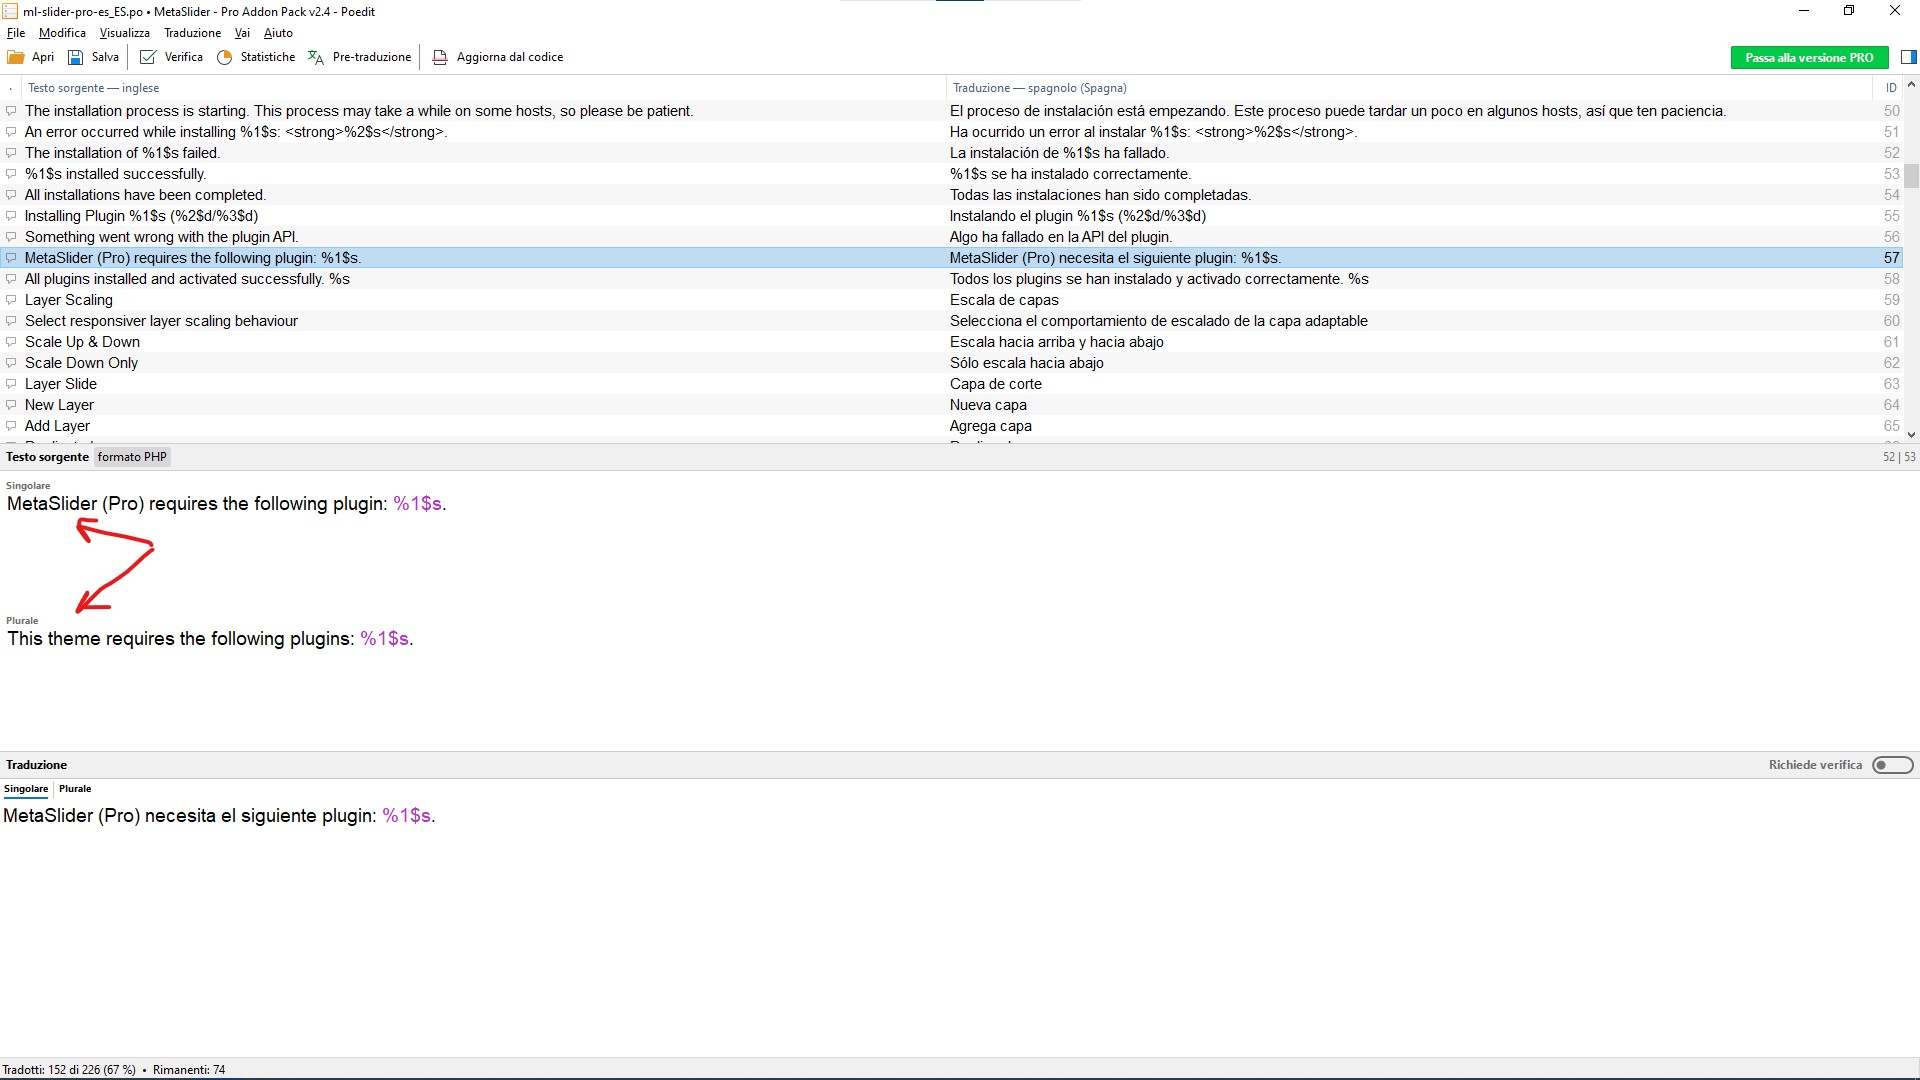Toggle the Richiede verifica switch

tap(1892, 765)
